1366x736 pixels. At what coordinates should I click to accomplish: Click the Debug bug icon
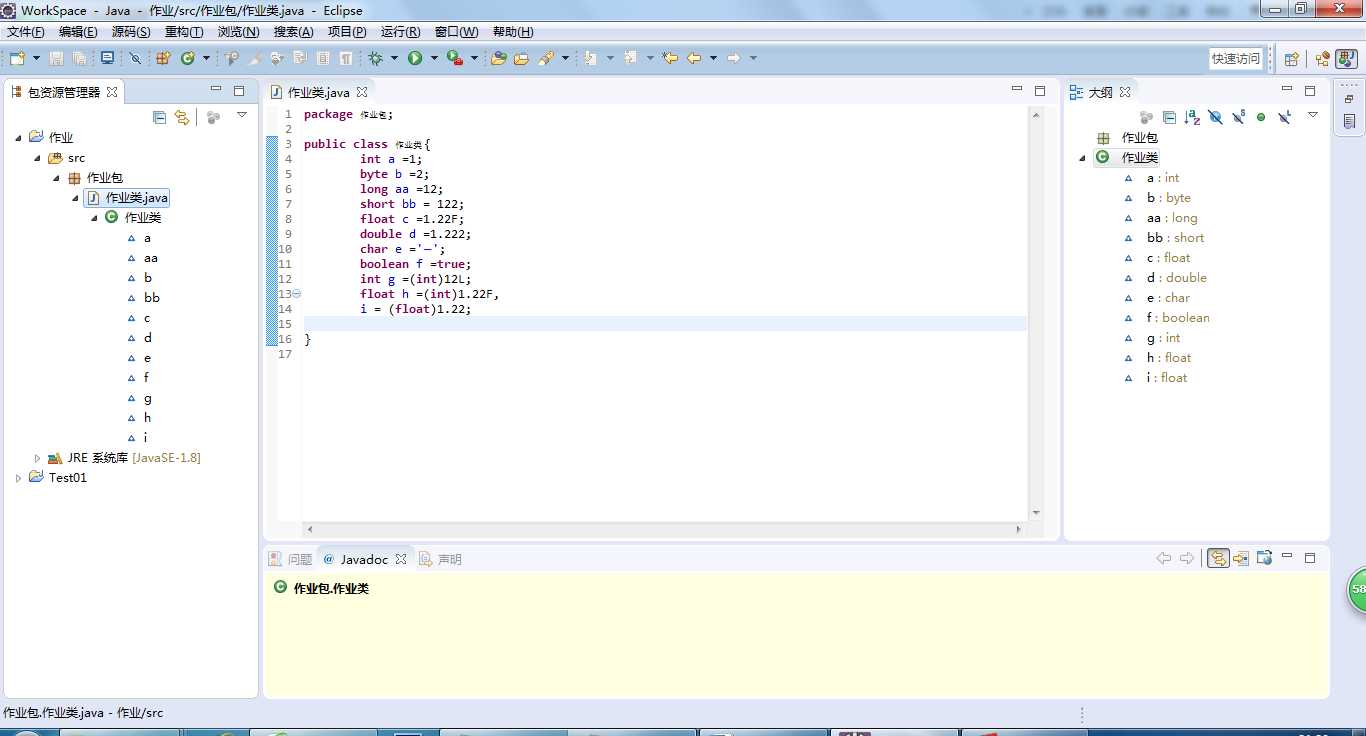tap(376, 58)
